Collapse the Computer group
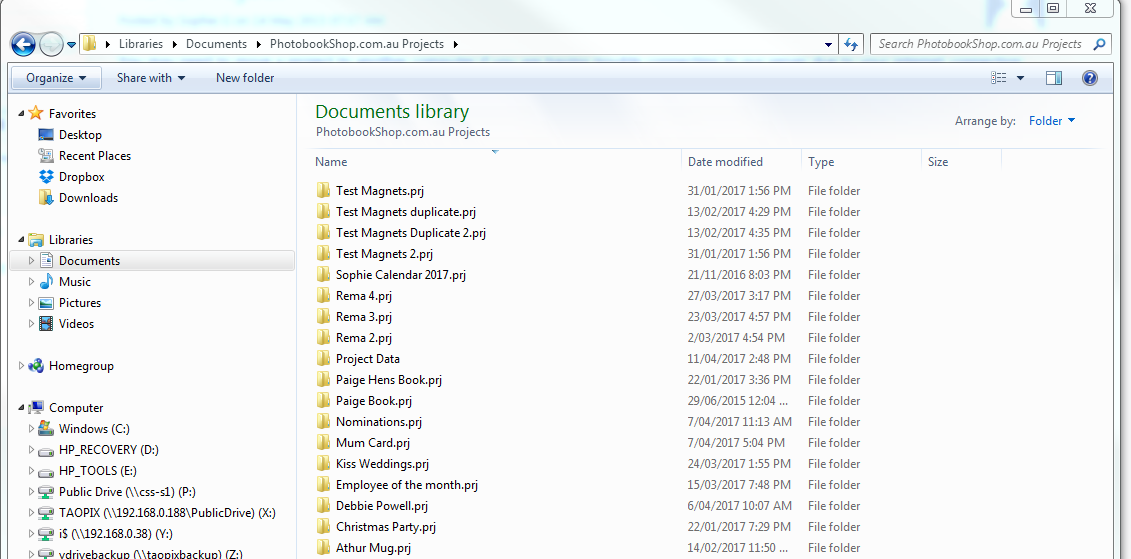This screenshot has width=1131, height=559. pyautogui.click(x=21, y=408)
